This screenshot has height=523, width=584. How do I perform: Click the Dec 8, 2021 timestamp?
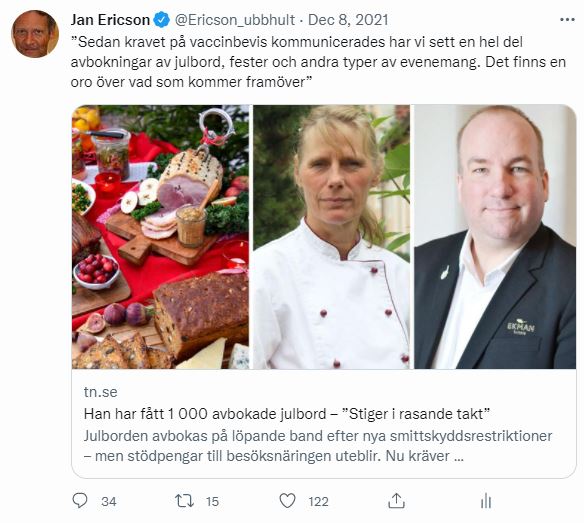(348, 20)
